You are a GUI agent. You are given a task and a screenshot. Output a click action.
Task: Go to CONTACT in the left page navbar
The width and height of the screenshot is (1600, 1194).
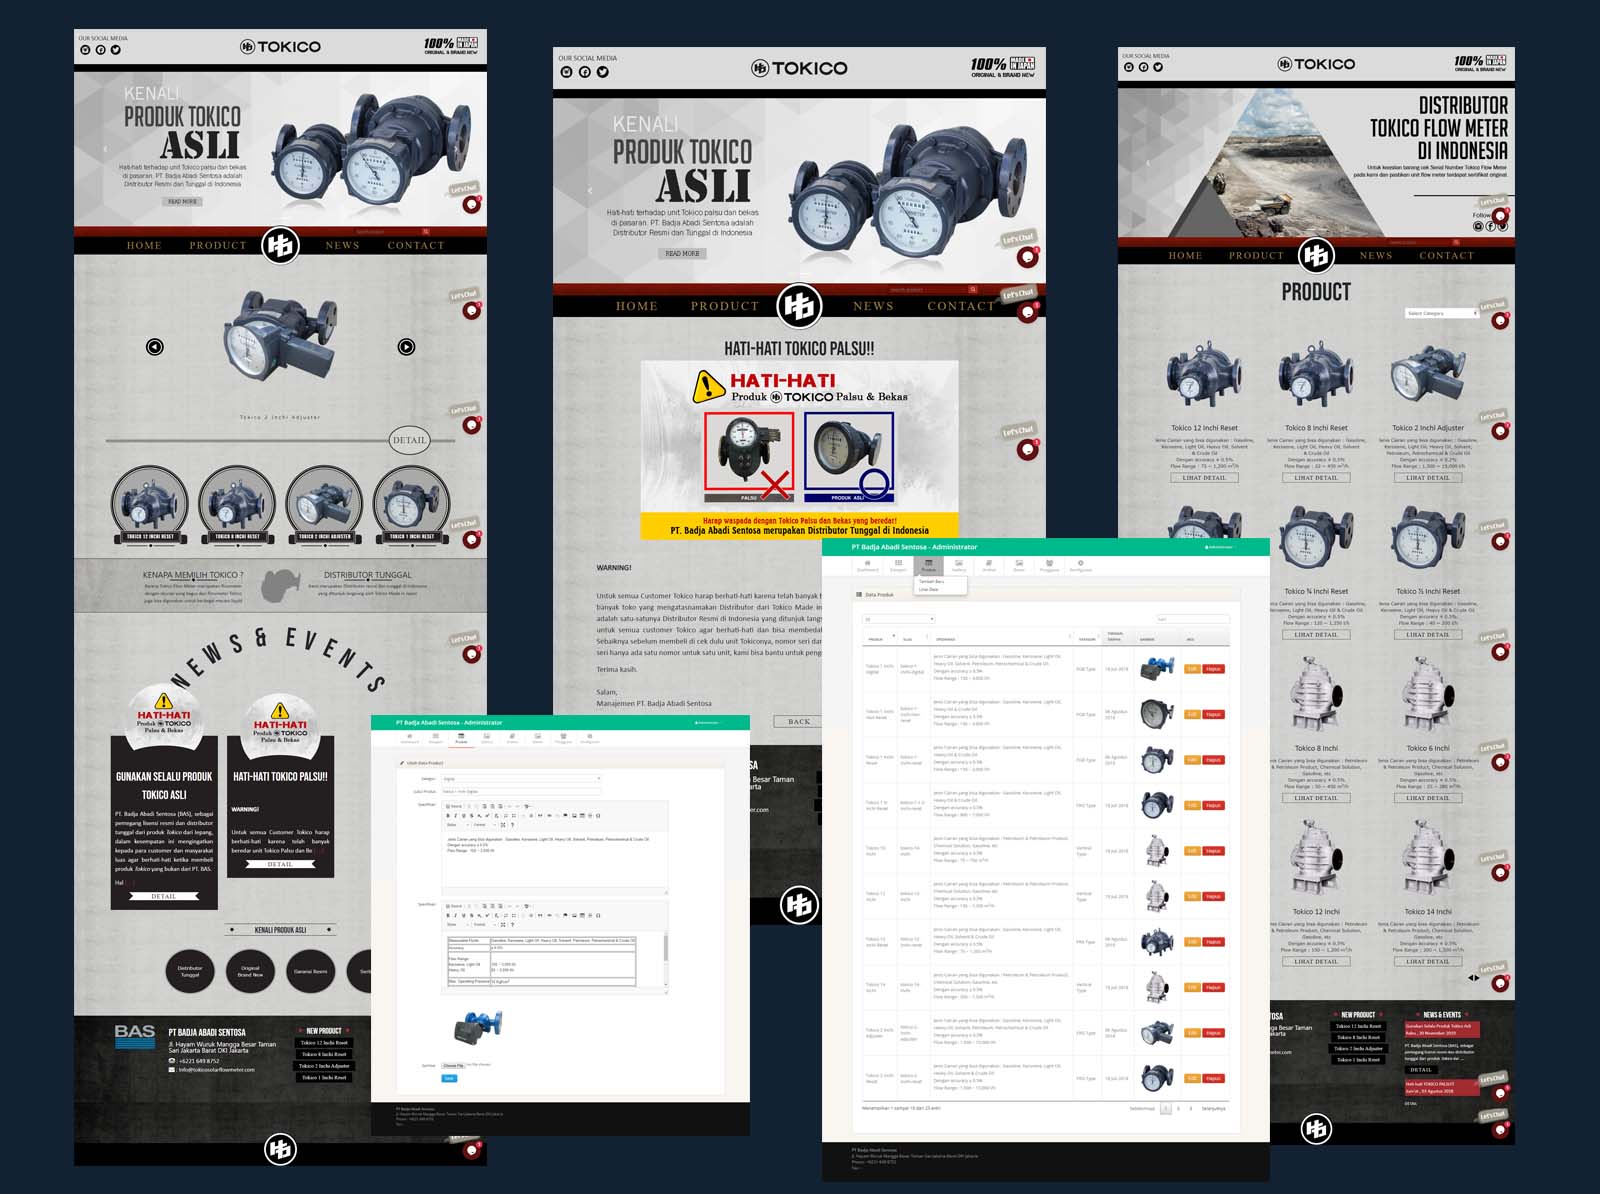(x=416, y=245)
